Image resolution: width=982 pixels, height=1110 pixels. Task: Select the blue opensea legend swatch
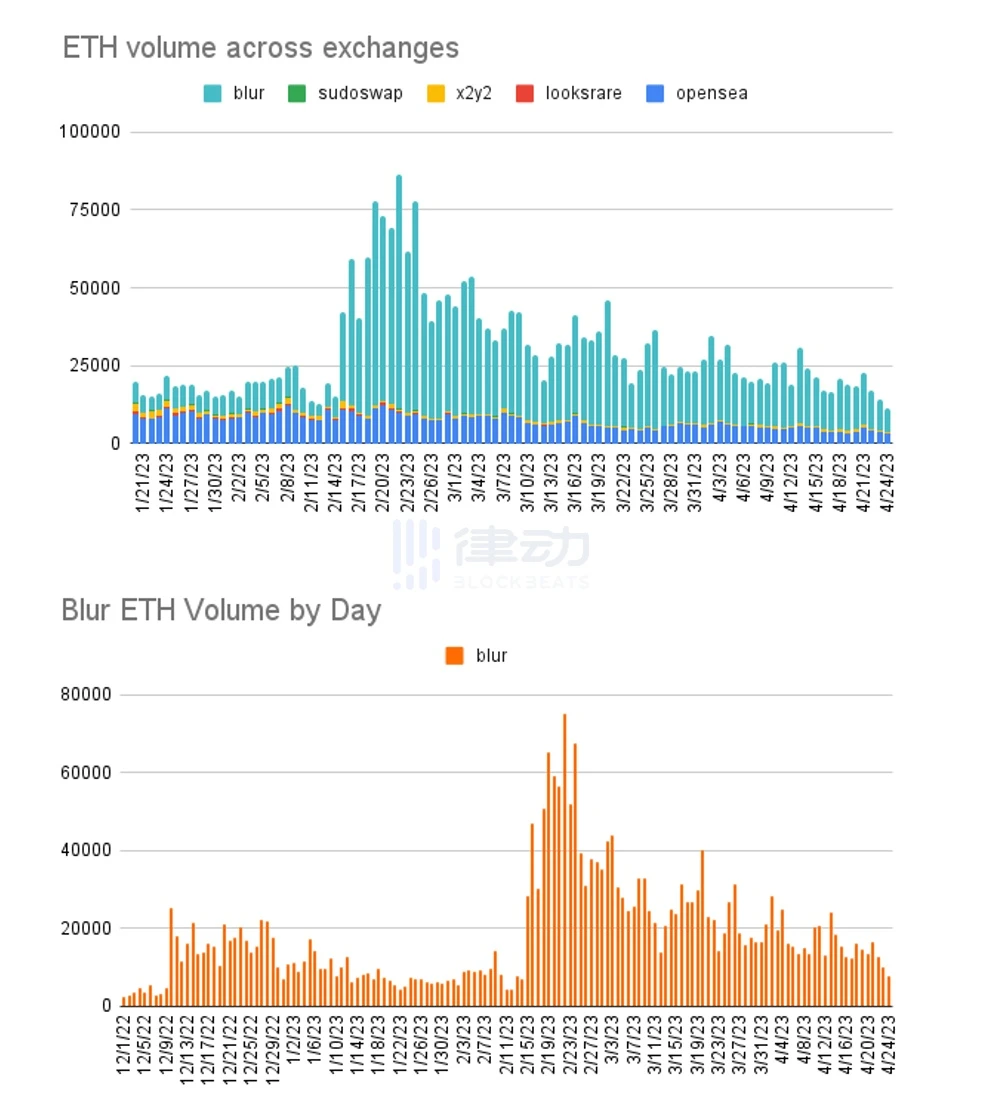click(x=655, y=93)
